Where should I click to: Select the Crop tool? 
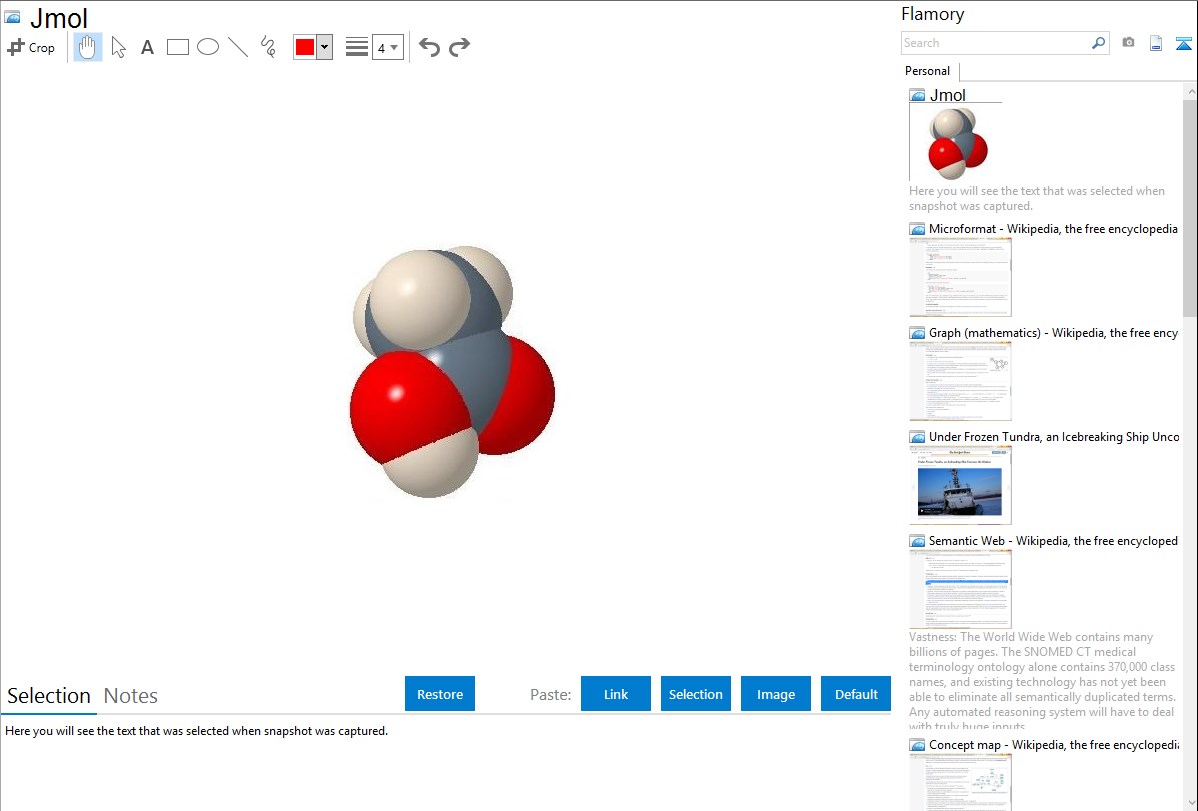click(31, 47)
